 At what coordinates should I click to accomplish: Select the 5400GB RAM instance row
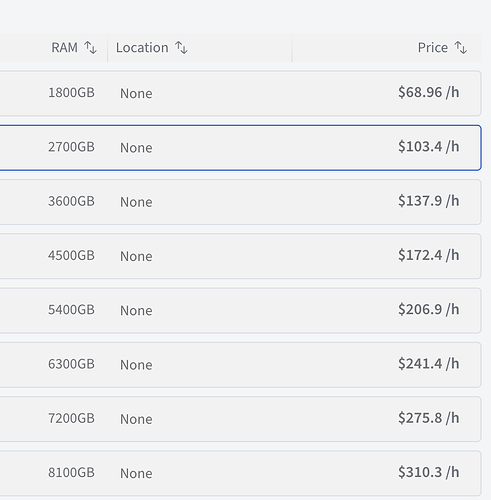tap(240, 311)
